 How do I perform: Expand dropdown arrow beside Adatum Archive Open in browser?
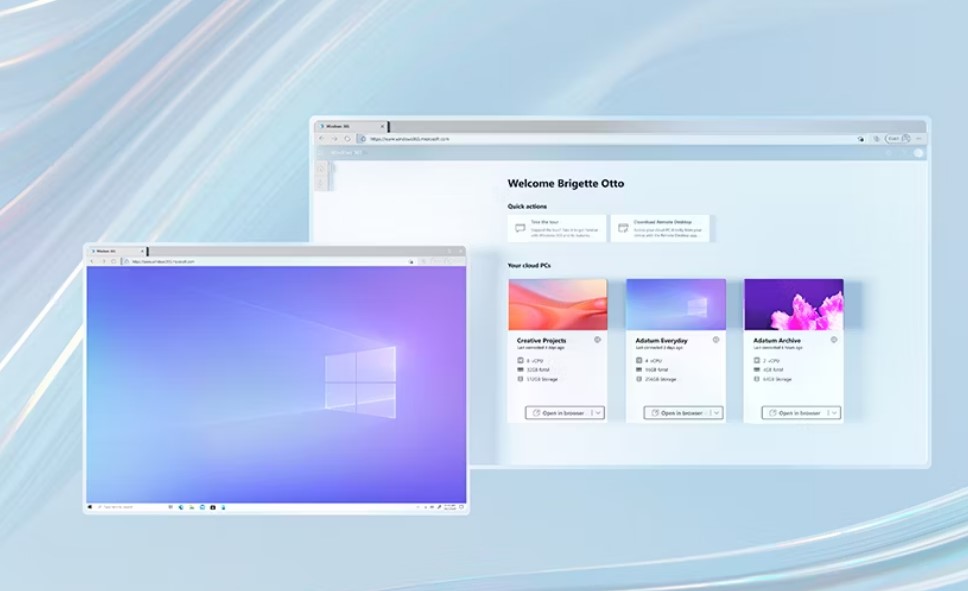pyautogui.click(x=834, y=412)
